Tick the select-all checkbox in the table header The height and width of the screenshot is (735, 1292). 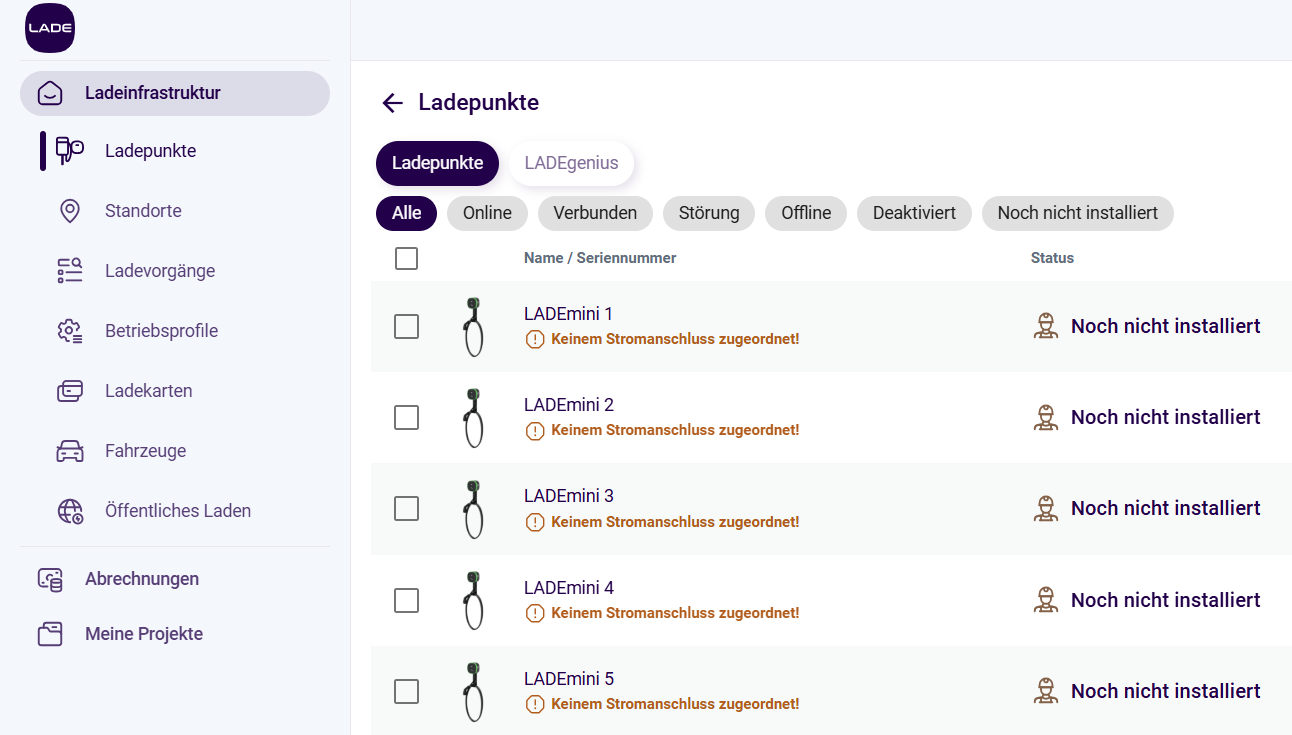click(x=406, y=258)
